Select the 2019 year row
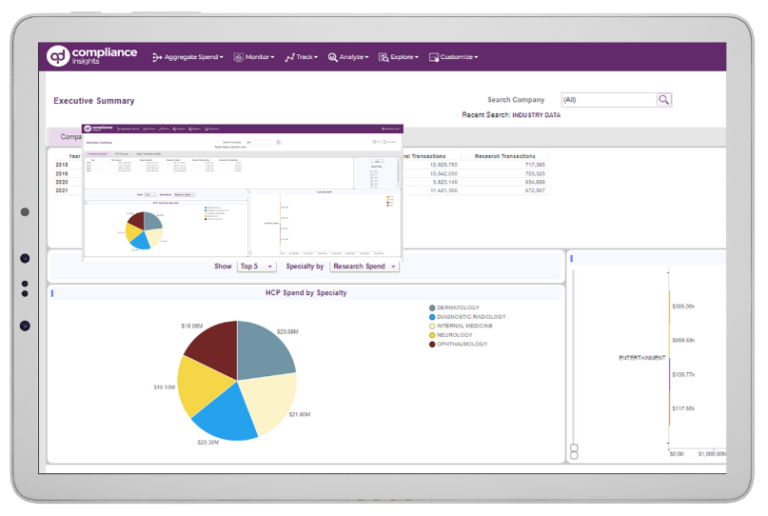The image size is (768, 516). pyautogui.click(x=62, y=174)
